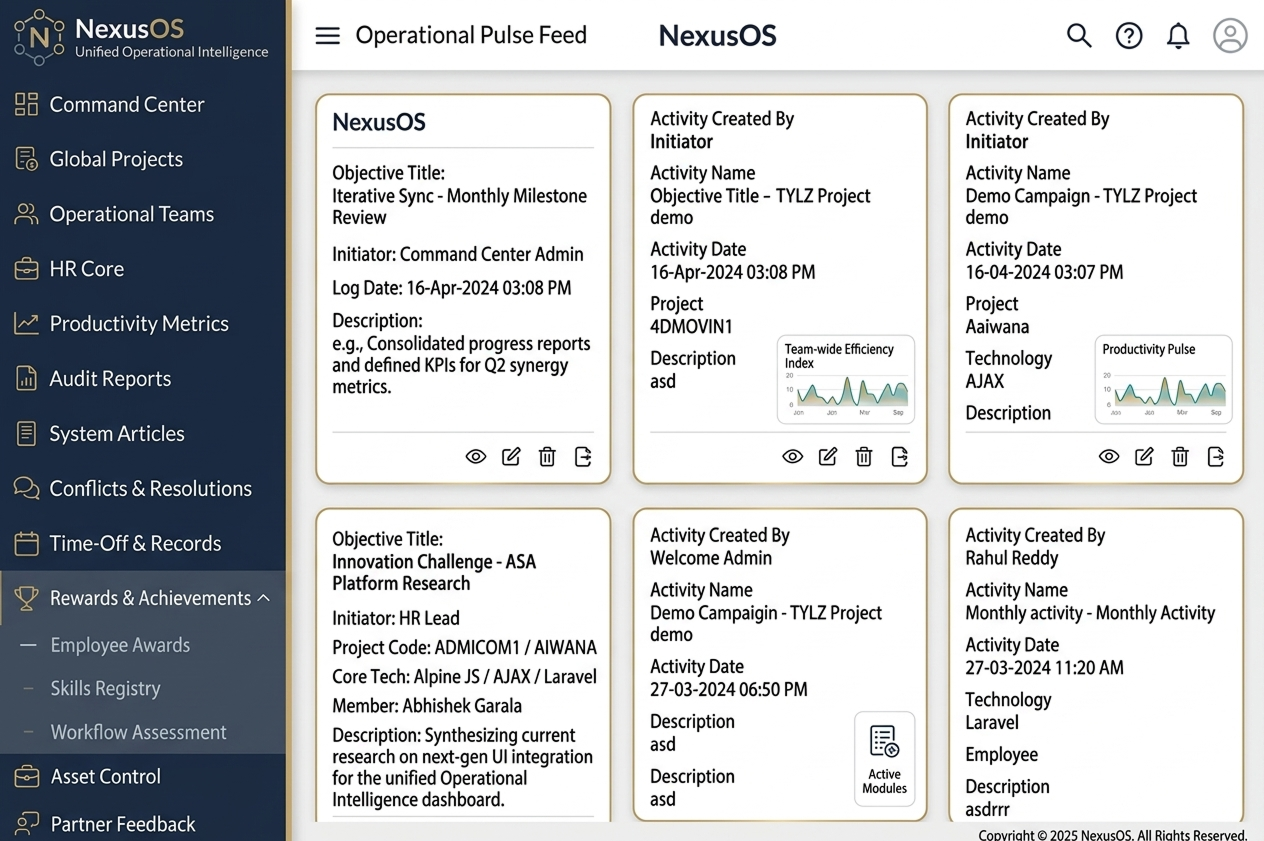Delete the Iterative Sync objective card

547,457
